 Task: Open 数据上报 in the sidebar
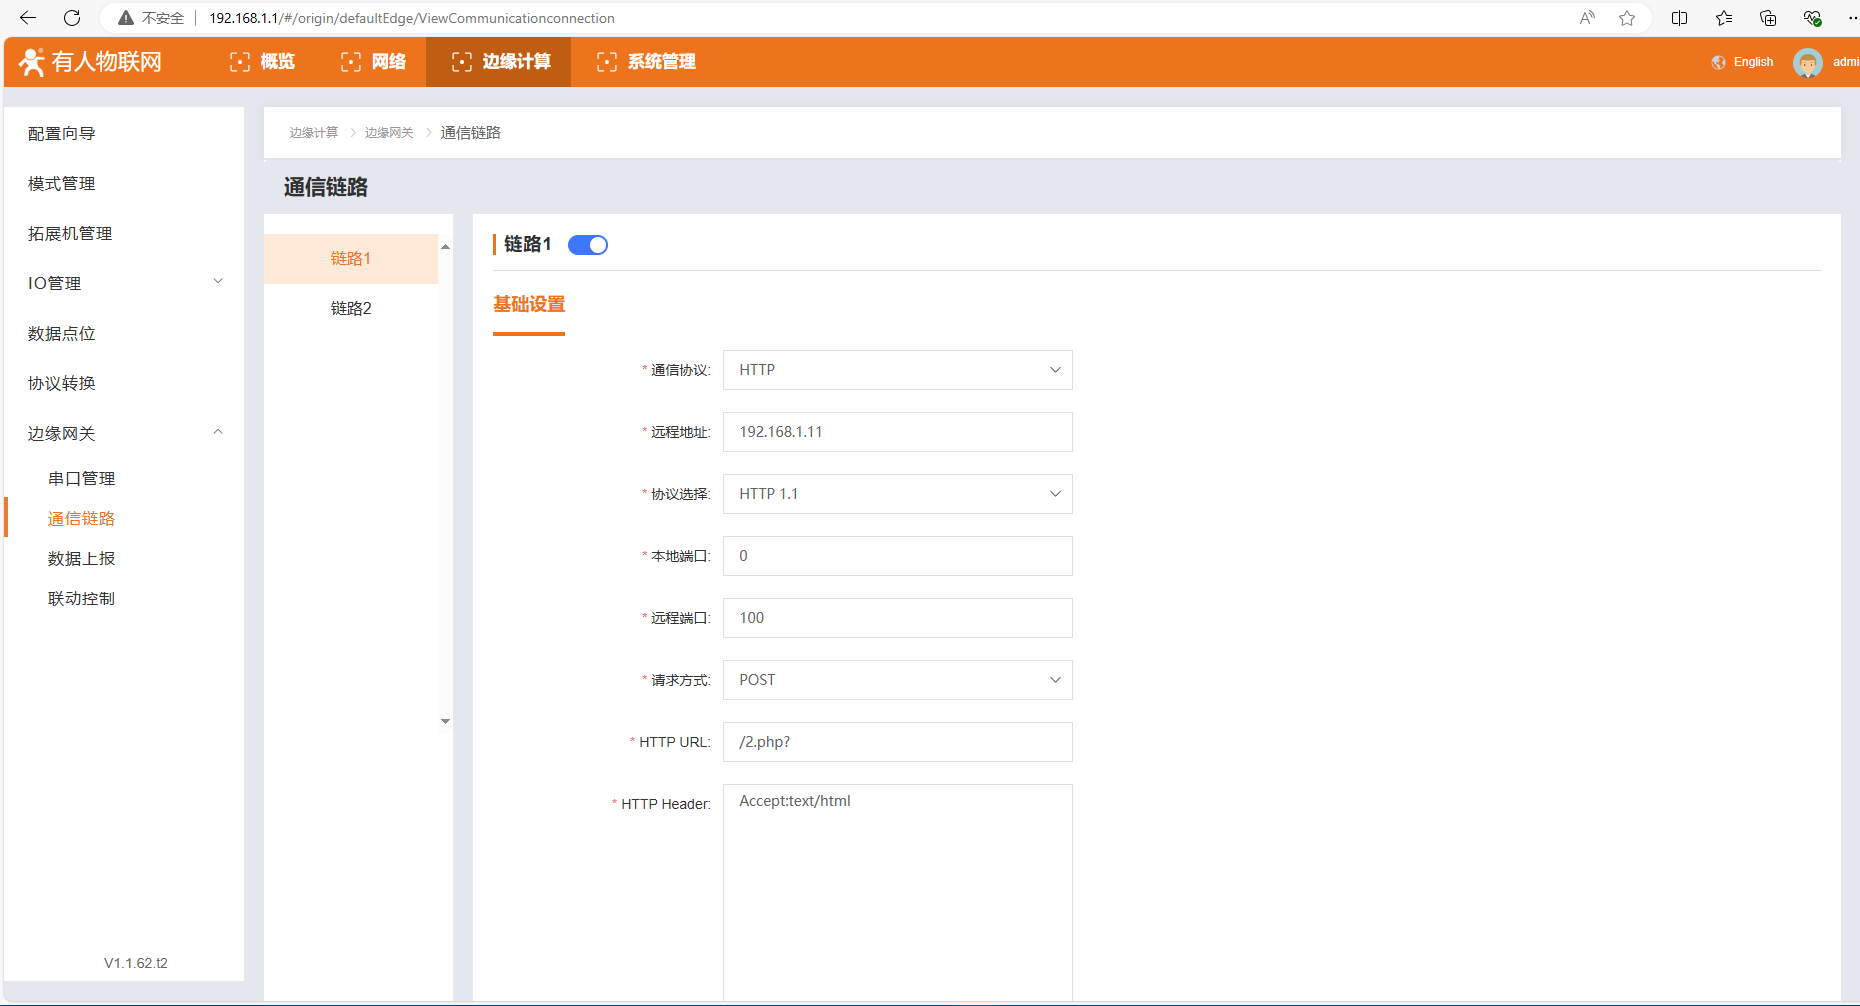(x=82, y=558)
